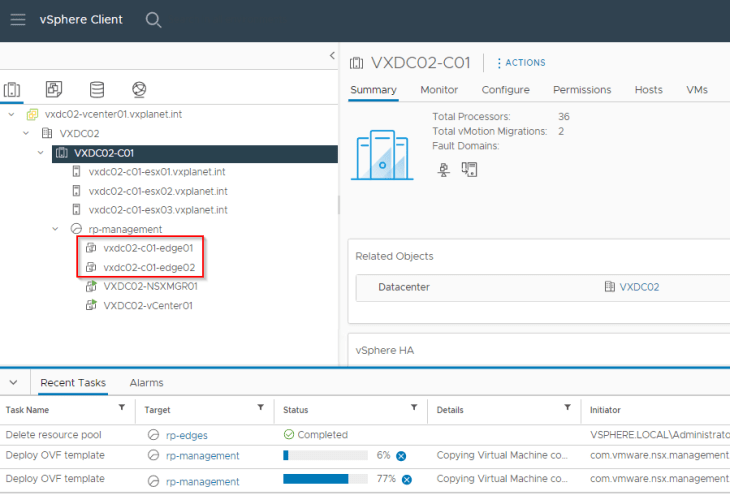Switch to Hosts and Clusters inventory view
This screenshot has height=504, width=730.
coord(12,89)
